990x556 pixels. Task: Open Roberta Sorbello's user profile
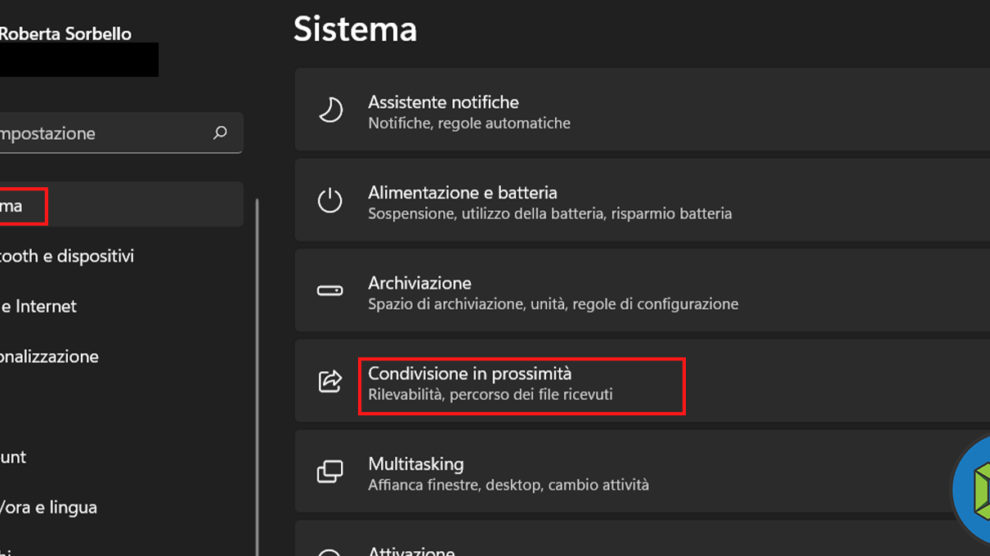pyautogui.click(x=65, y=34)
